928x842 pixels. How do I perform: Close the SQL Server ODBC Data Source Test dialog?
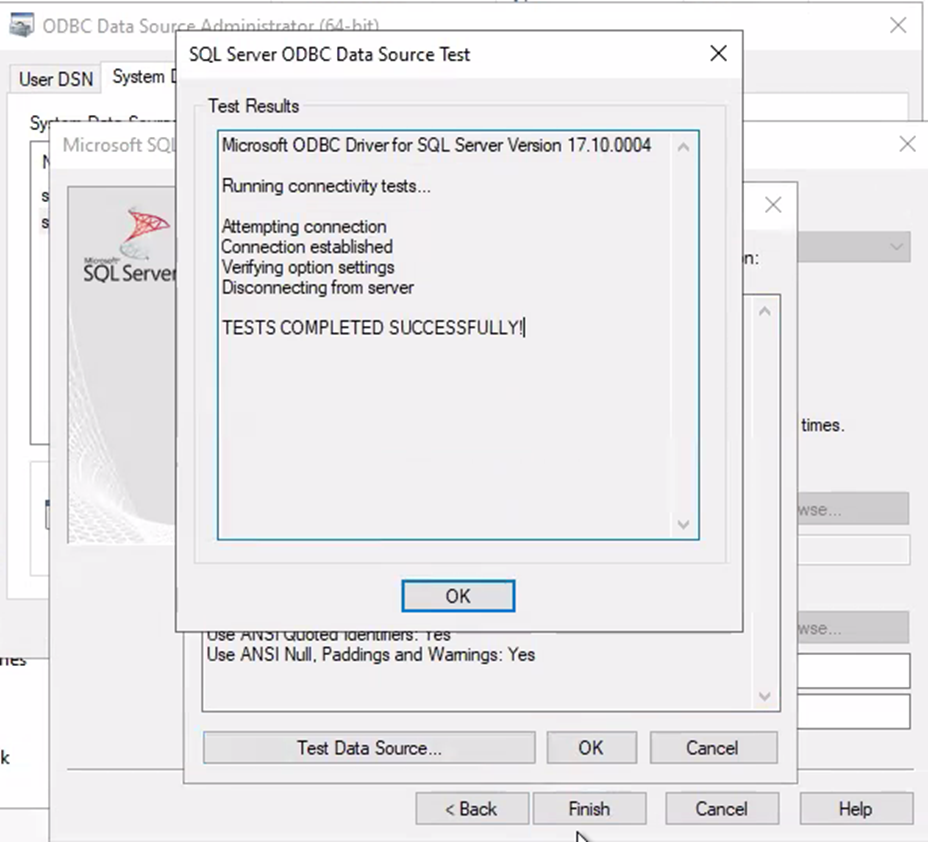pyautogui.click(x=717, y=54)
